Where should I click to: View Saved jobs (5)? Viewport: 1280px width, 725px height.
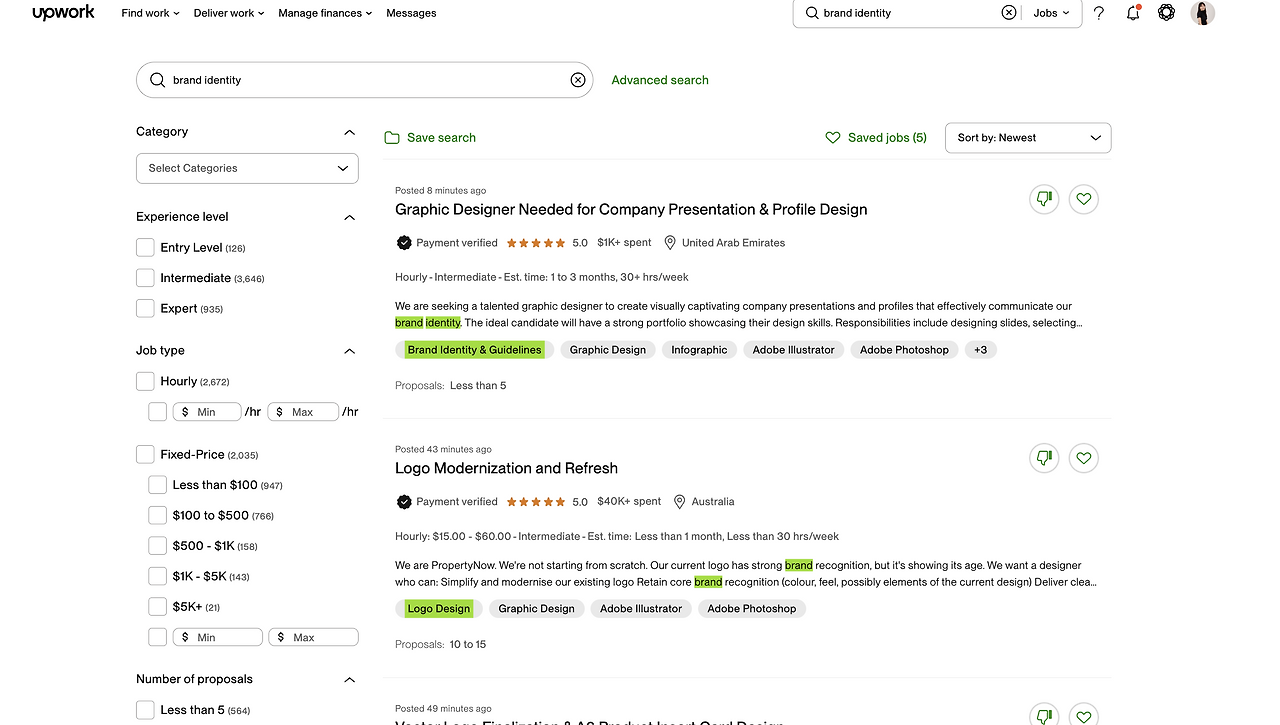click(876, 138)
